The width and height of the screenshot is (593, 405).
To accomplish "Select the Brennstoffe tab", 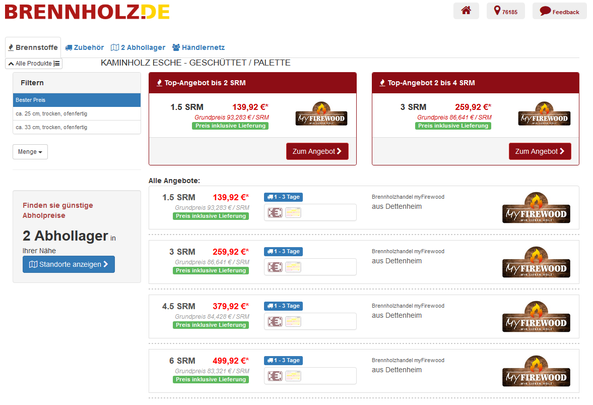I will coord(33,48).
